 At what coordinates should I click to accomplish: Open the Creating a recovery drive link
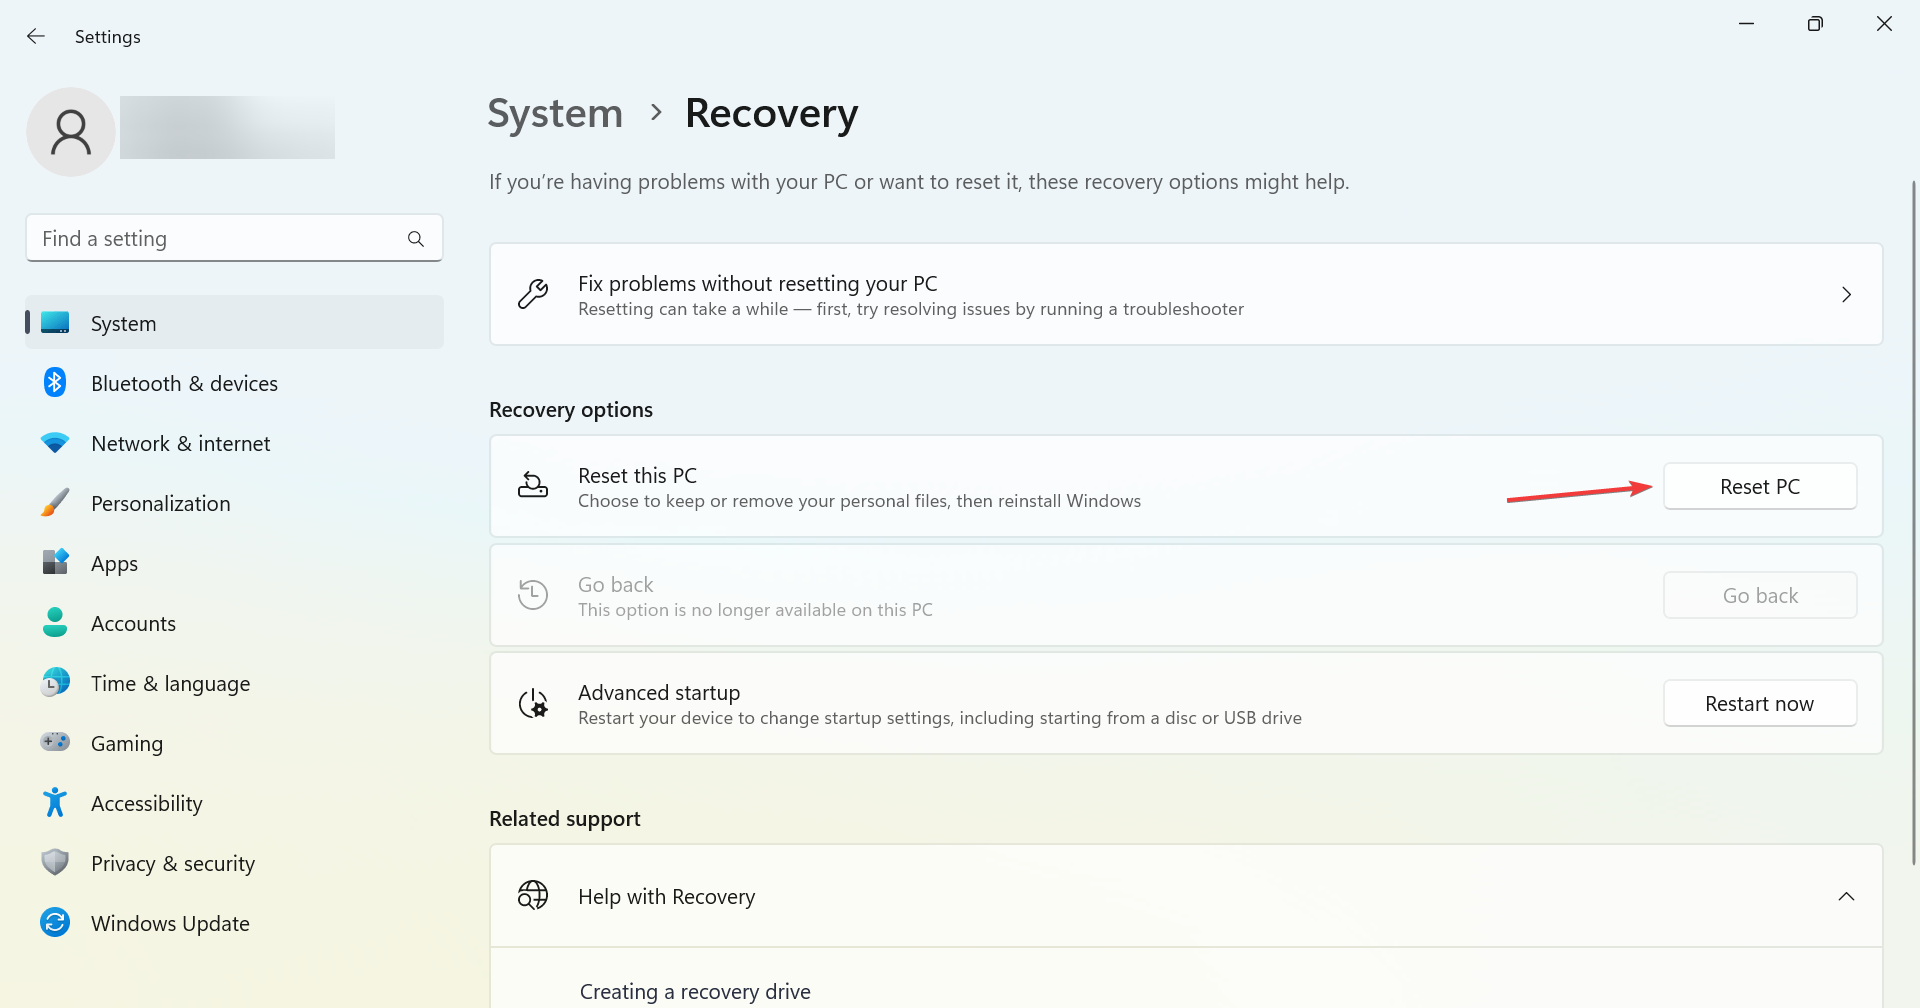[695, 992]
